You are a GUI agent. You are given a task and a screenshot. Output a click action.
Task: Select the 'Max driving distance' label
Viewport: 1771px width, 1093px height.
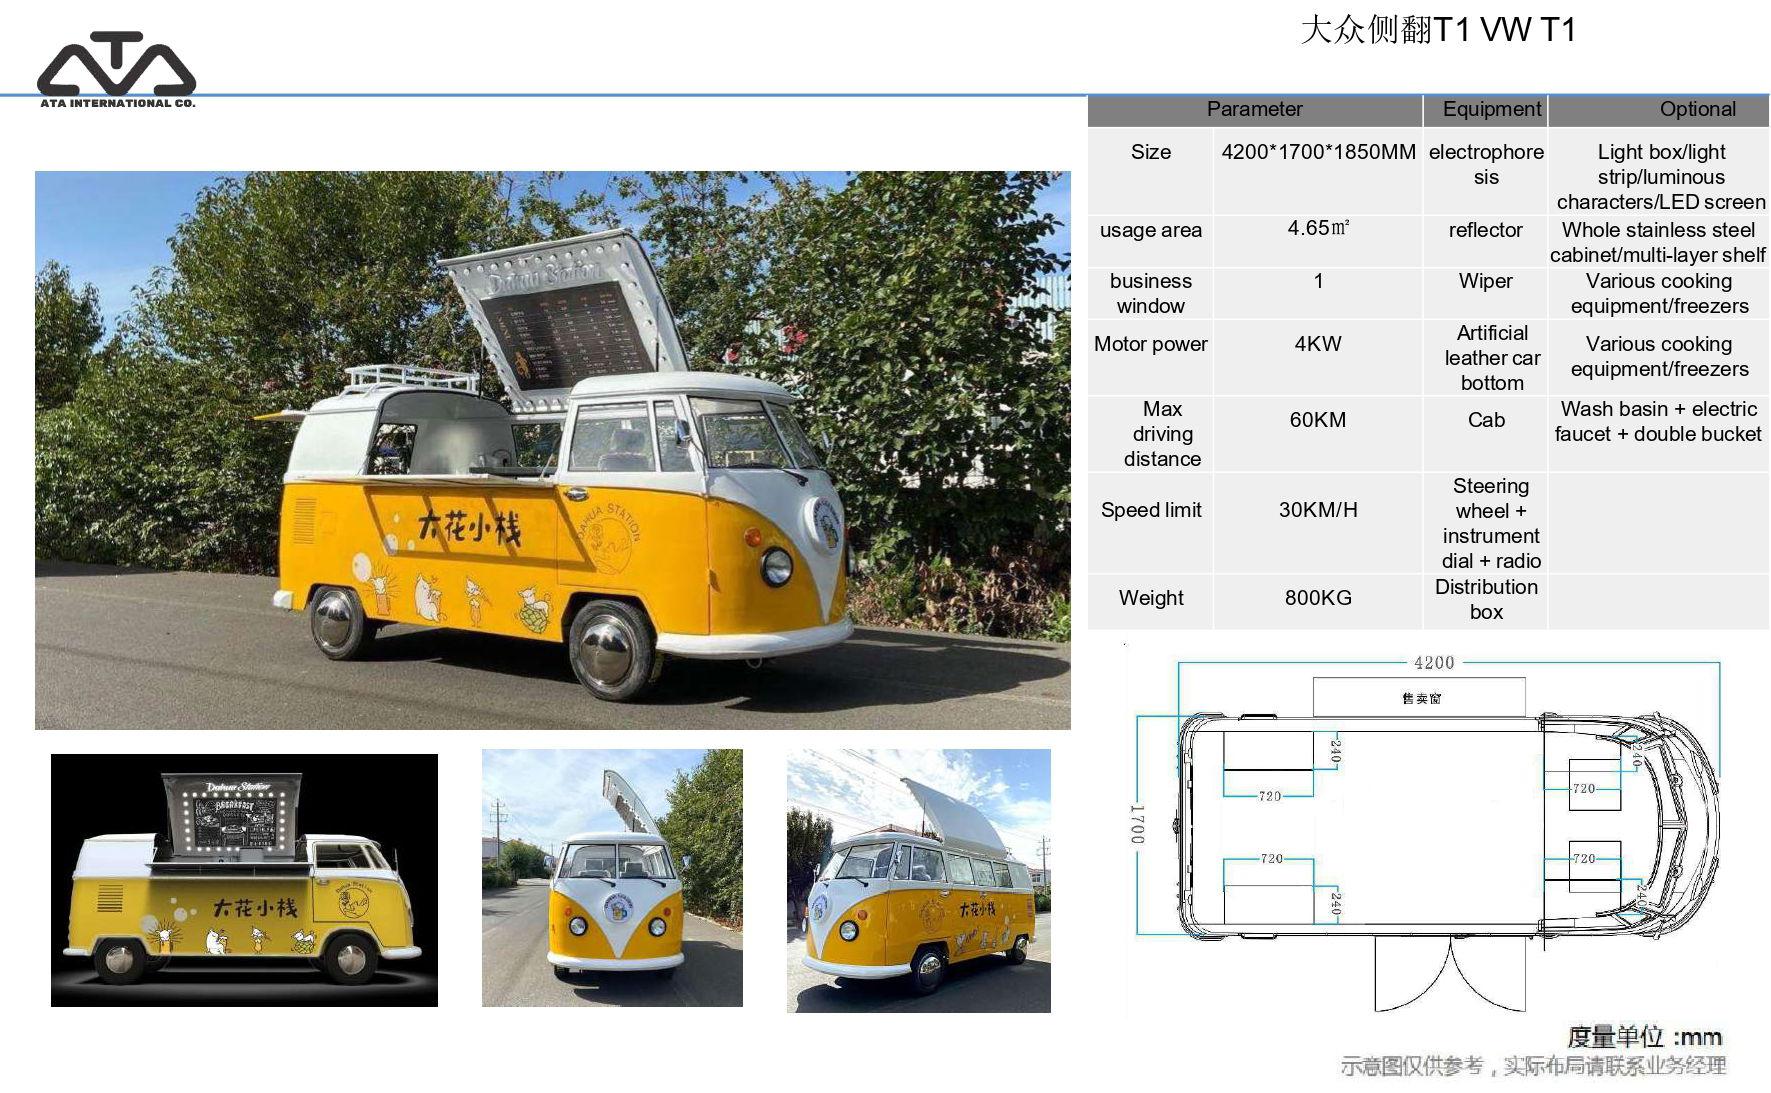coord(1161,434)
